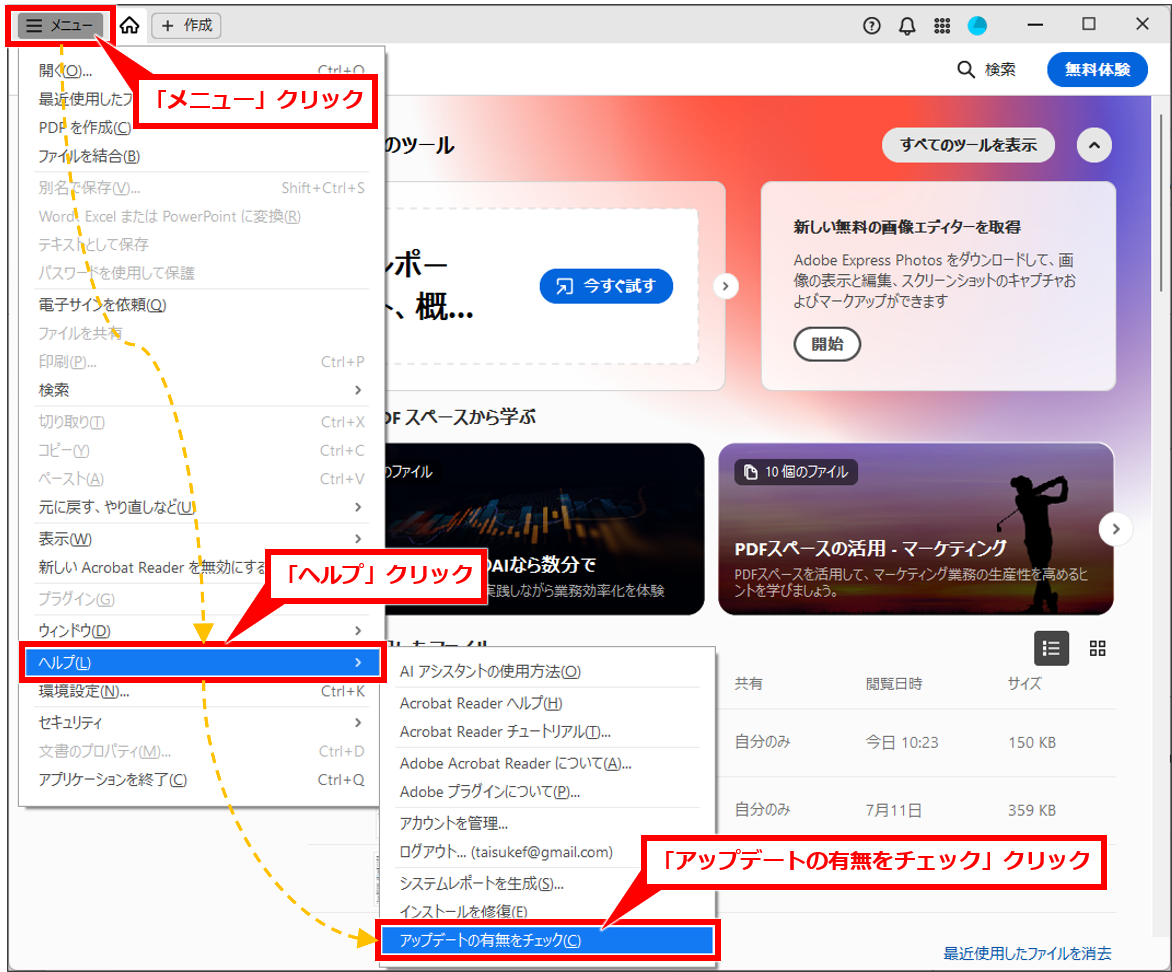This screenshot has width=1172, height=972.
Task: Select アプリケーションを終了(C) menu item
Action: coord(201,780)
